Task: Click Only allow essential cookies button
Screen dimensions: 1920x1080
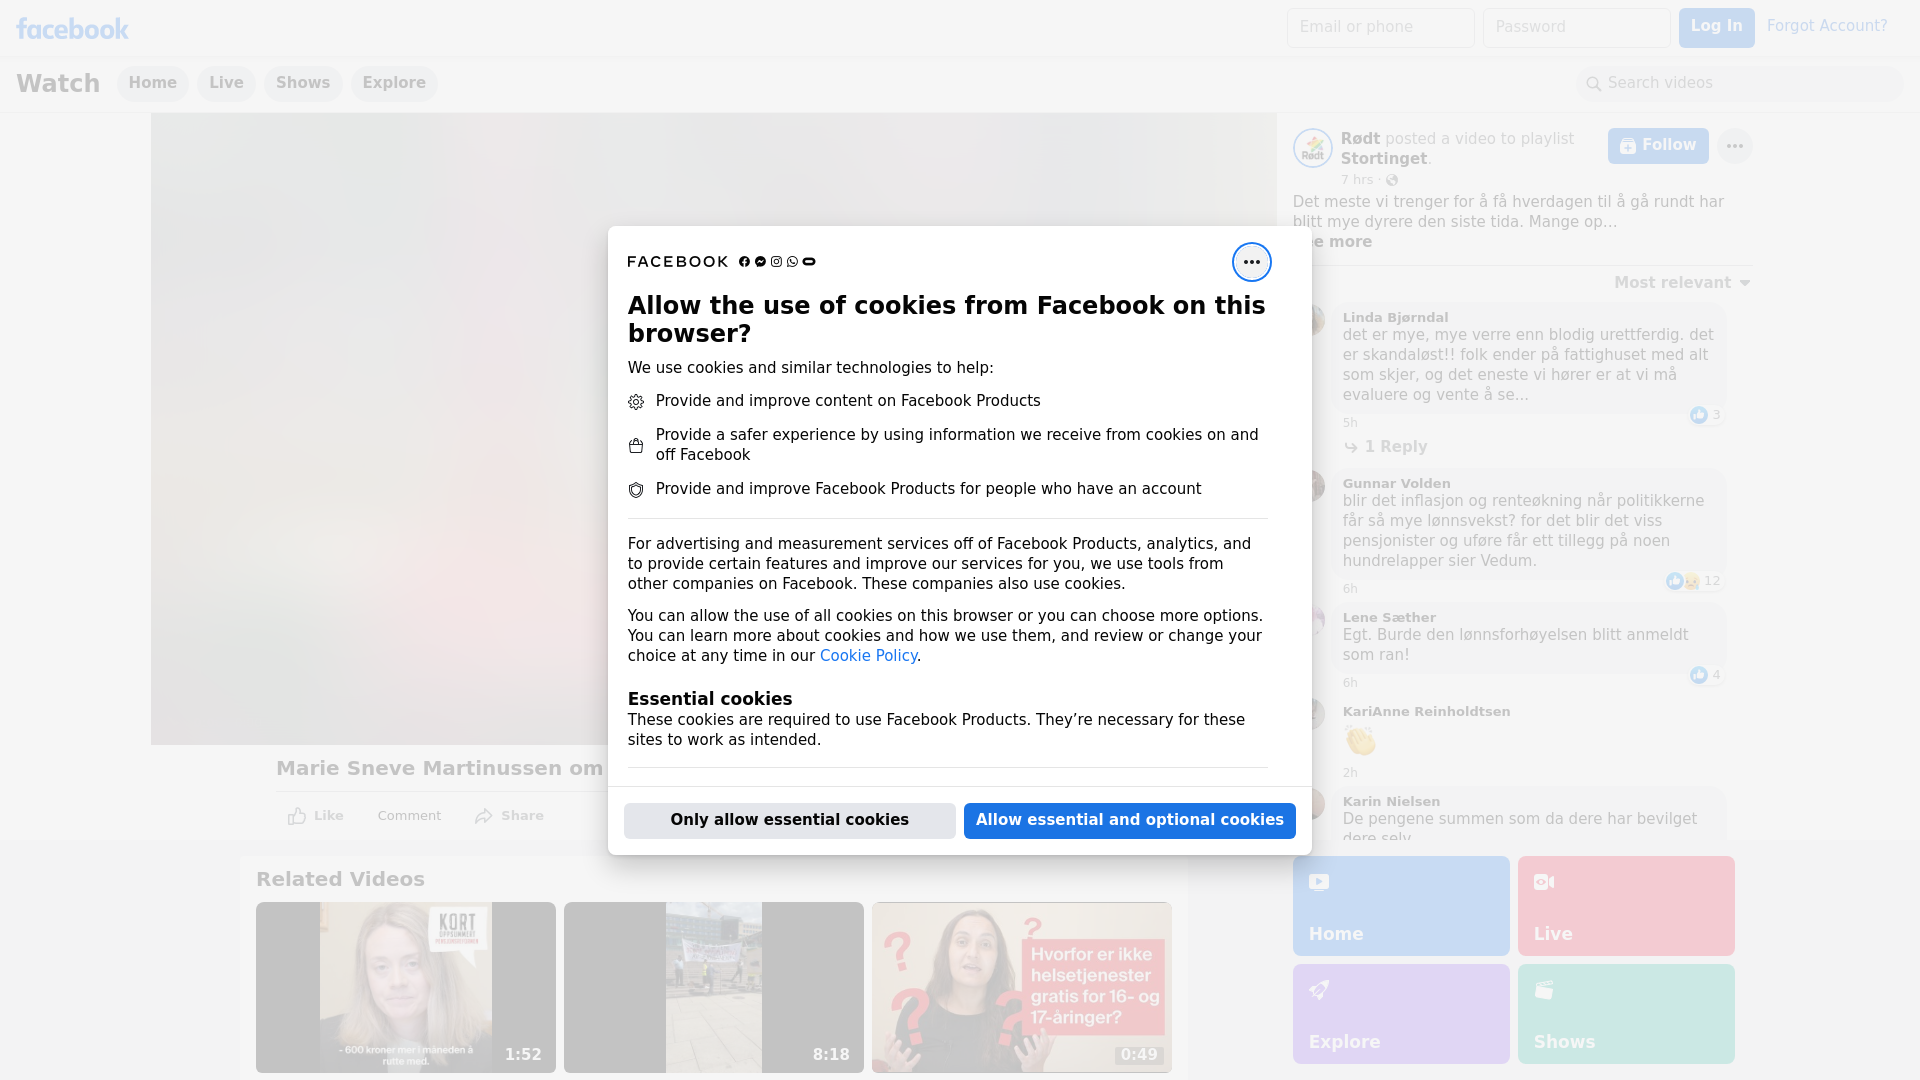Action: (x=789, y=820)
